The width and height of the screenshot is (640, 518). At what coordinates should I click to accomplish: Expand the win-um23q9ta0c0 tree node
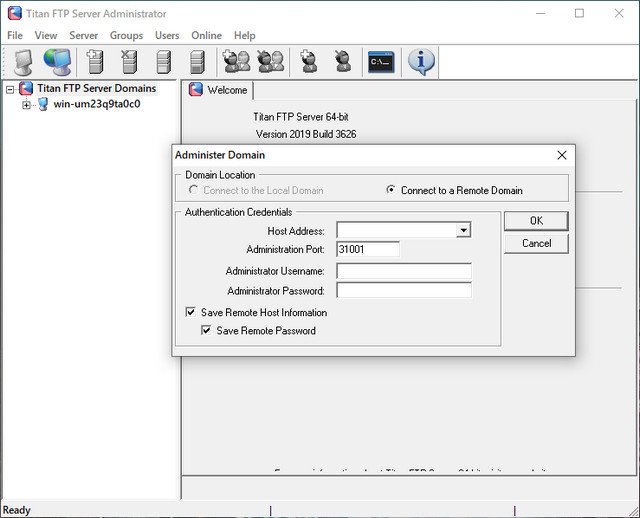pos(26,105)
